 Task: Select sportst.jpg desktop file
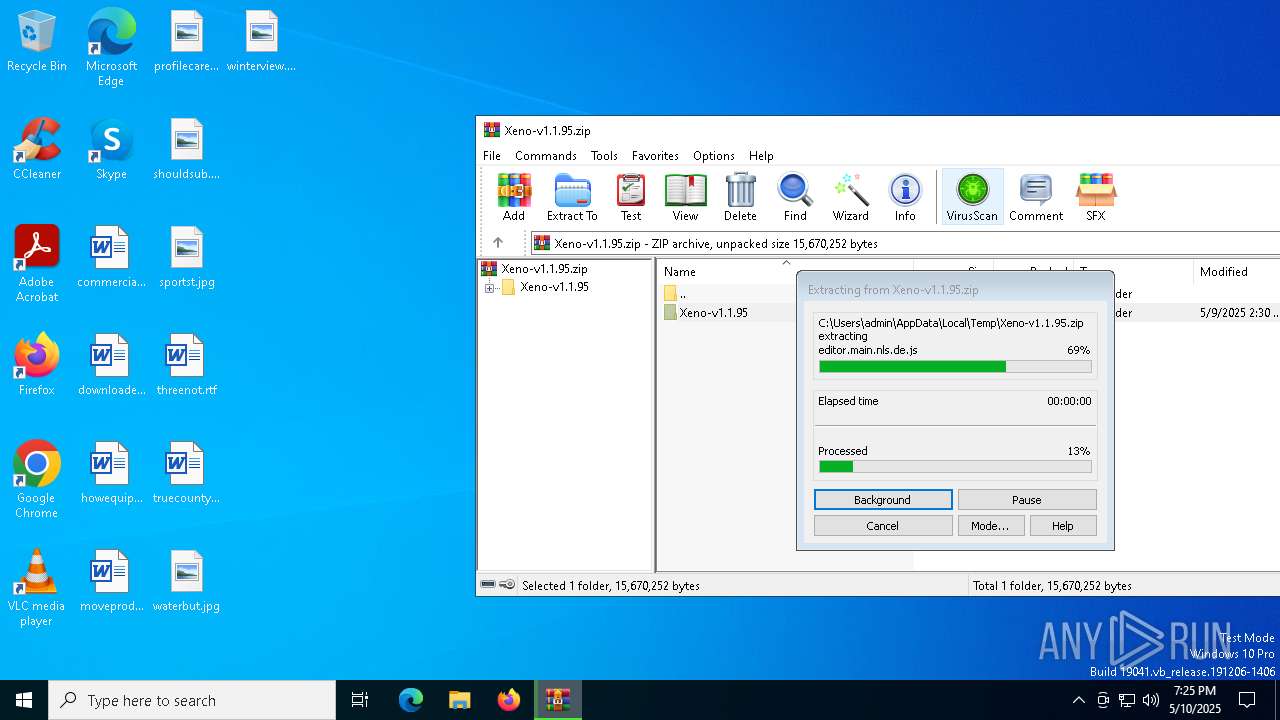click(187, 258)
